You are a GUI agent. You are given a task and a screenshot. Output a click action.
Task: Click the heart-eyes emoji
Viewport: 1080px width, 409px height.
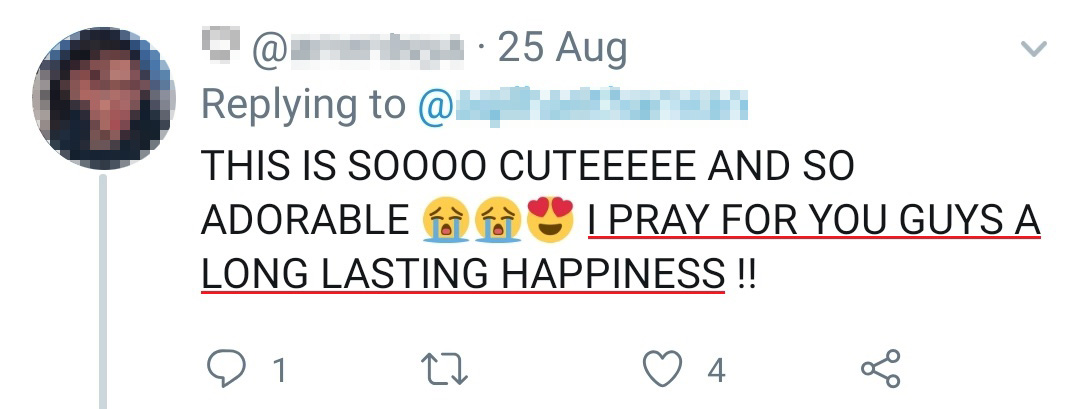point(551,221)
